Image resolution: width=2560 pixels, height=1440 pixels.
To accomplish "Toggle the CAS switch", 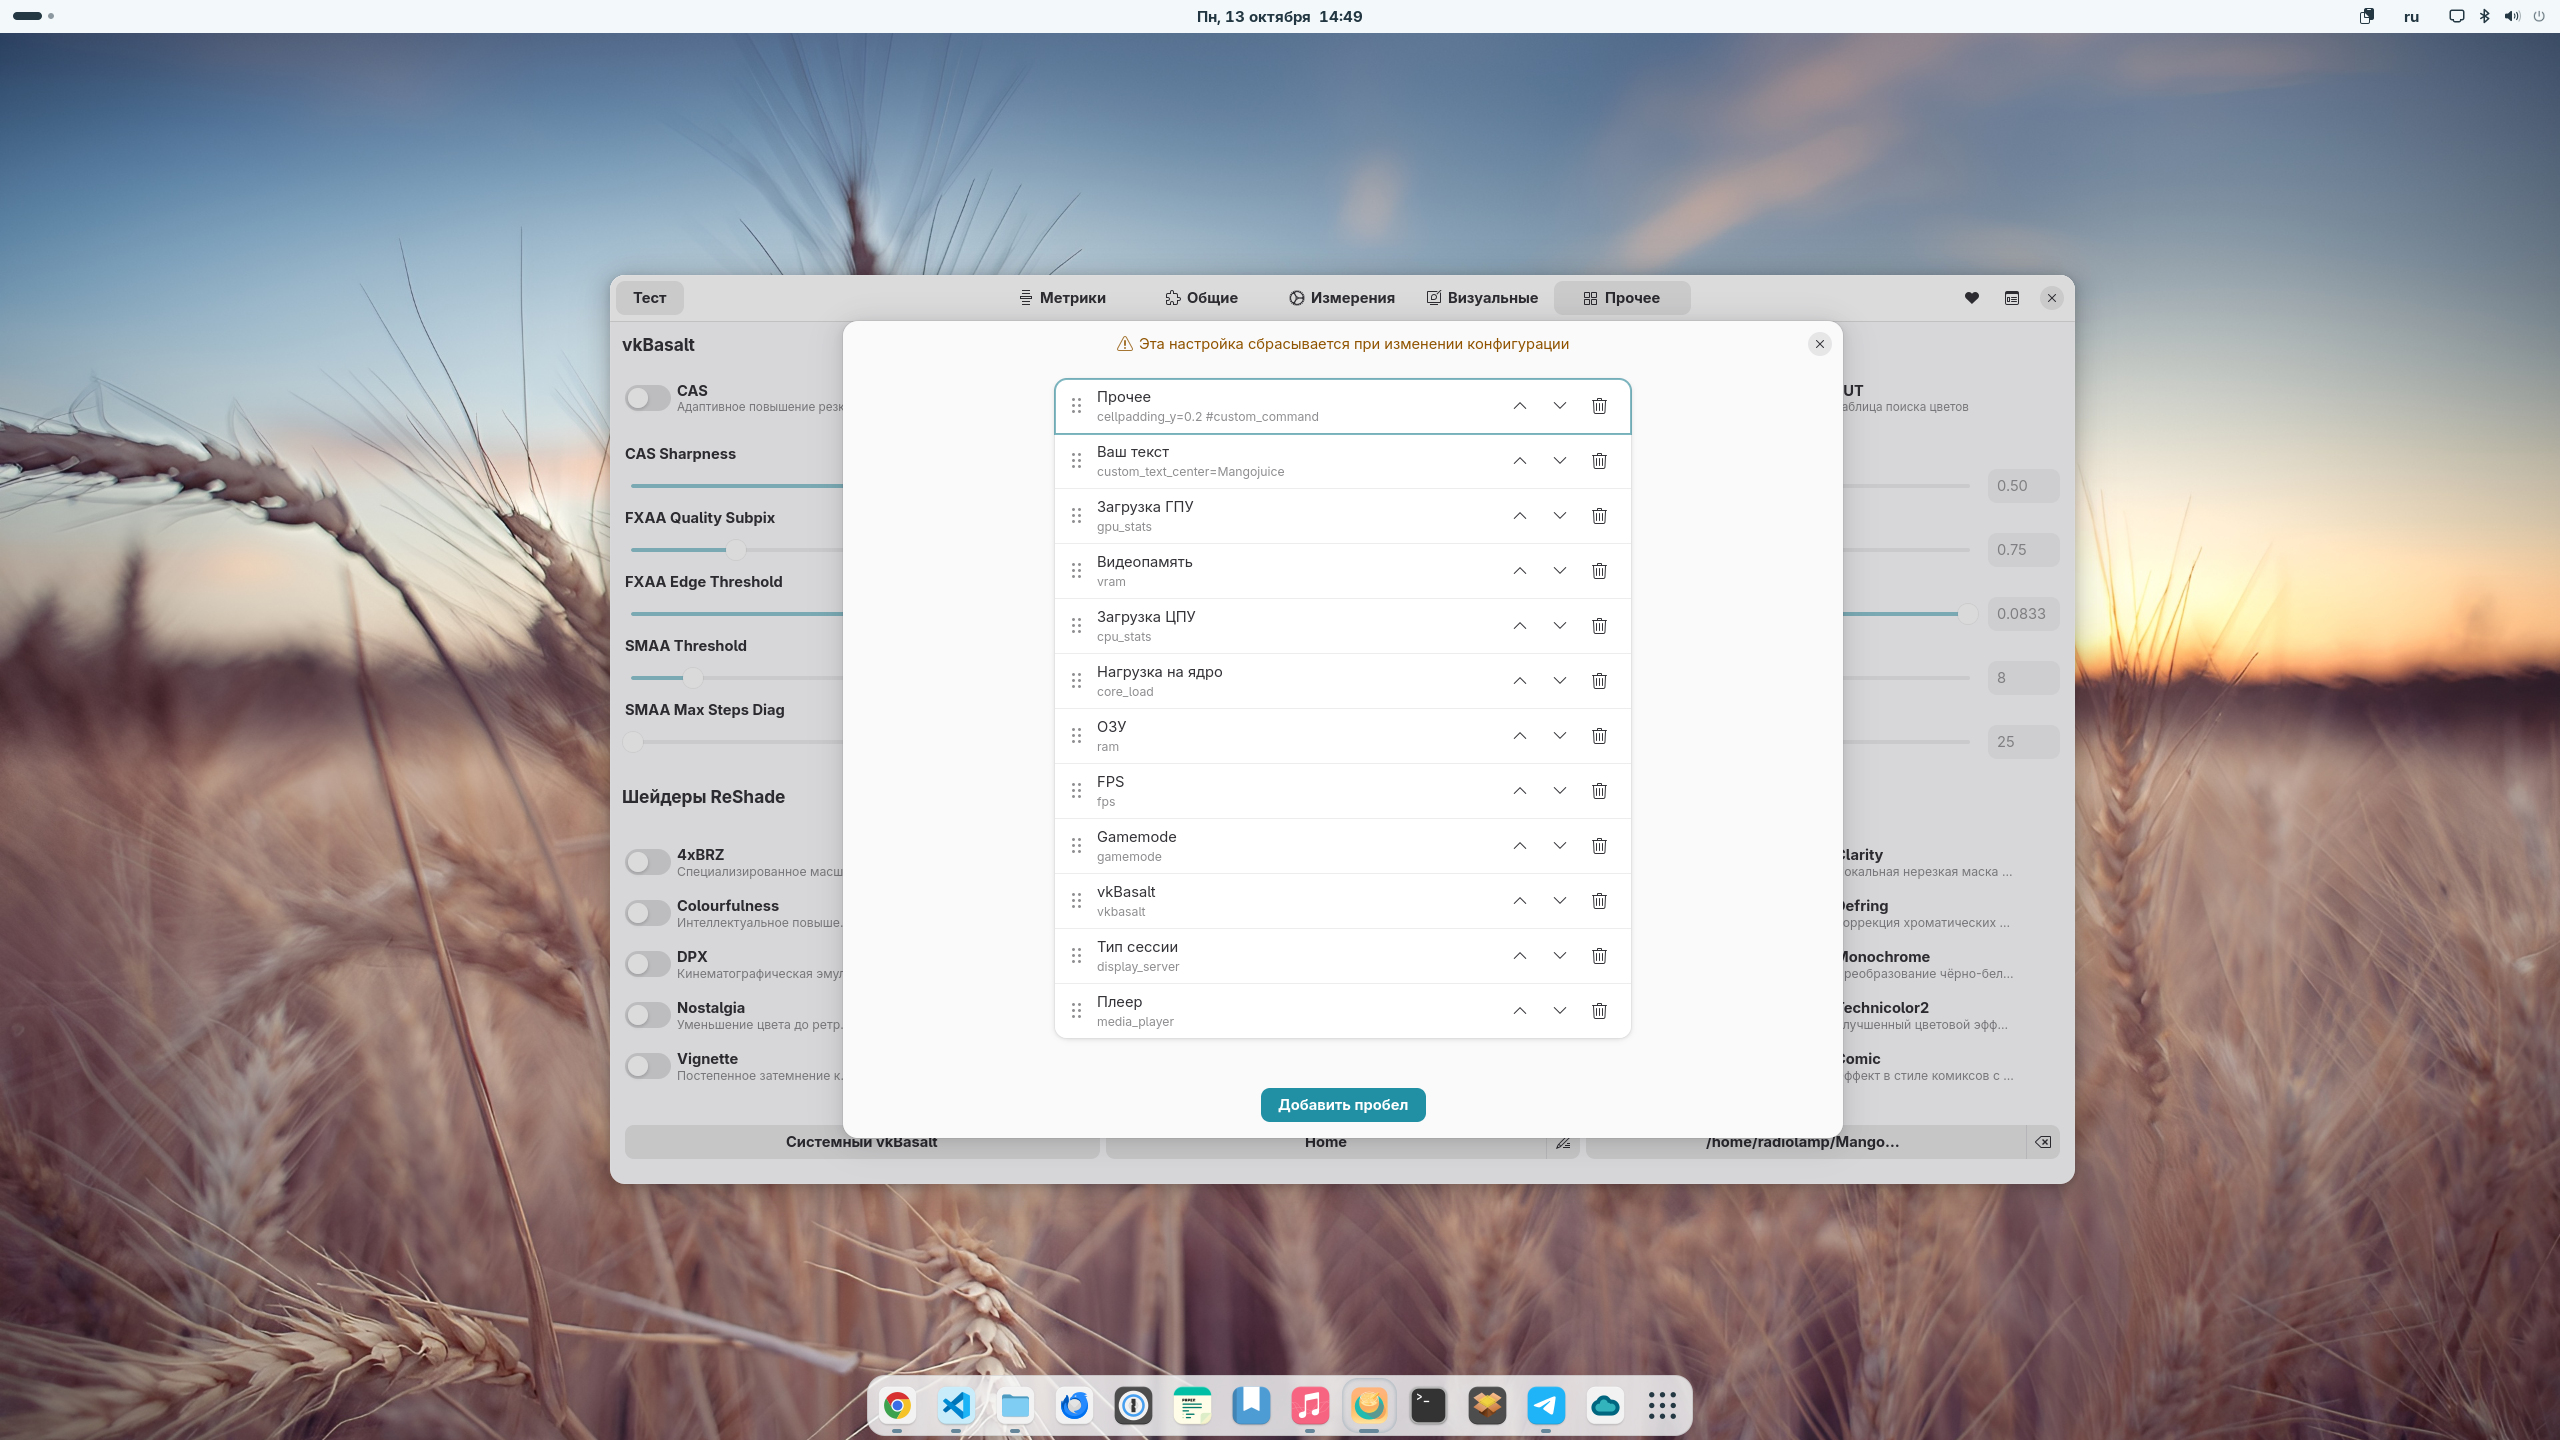I will [647, 398].
